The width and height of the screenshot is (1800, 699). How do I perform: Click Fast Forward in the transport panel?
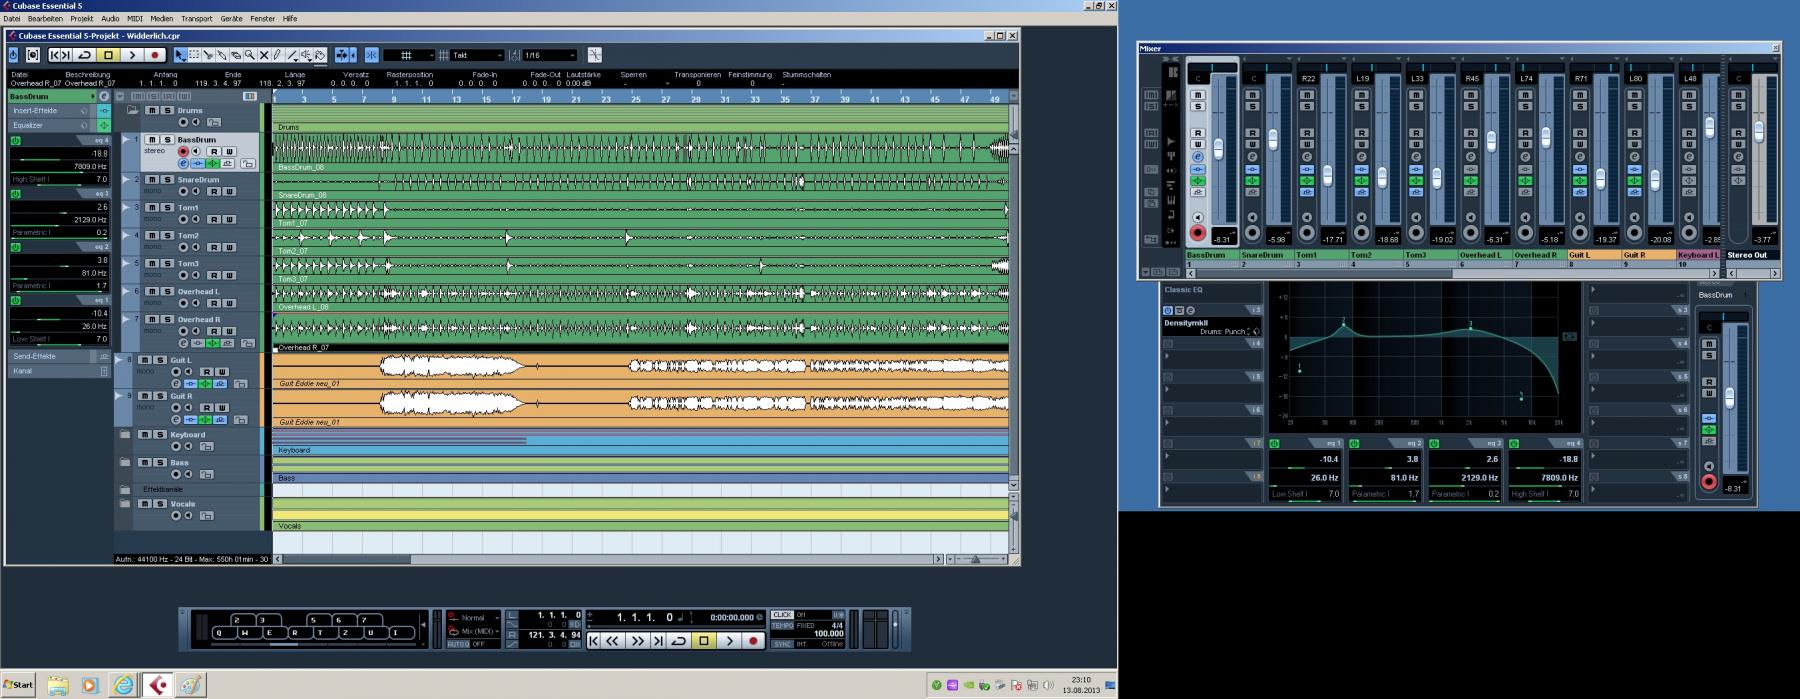coord(637,641)
